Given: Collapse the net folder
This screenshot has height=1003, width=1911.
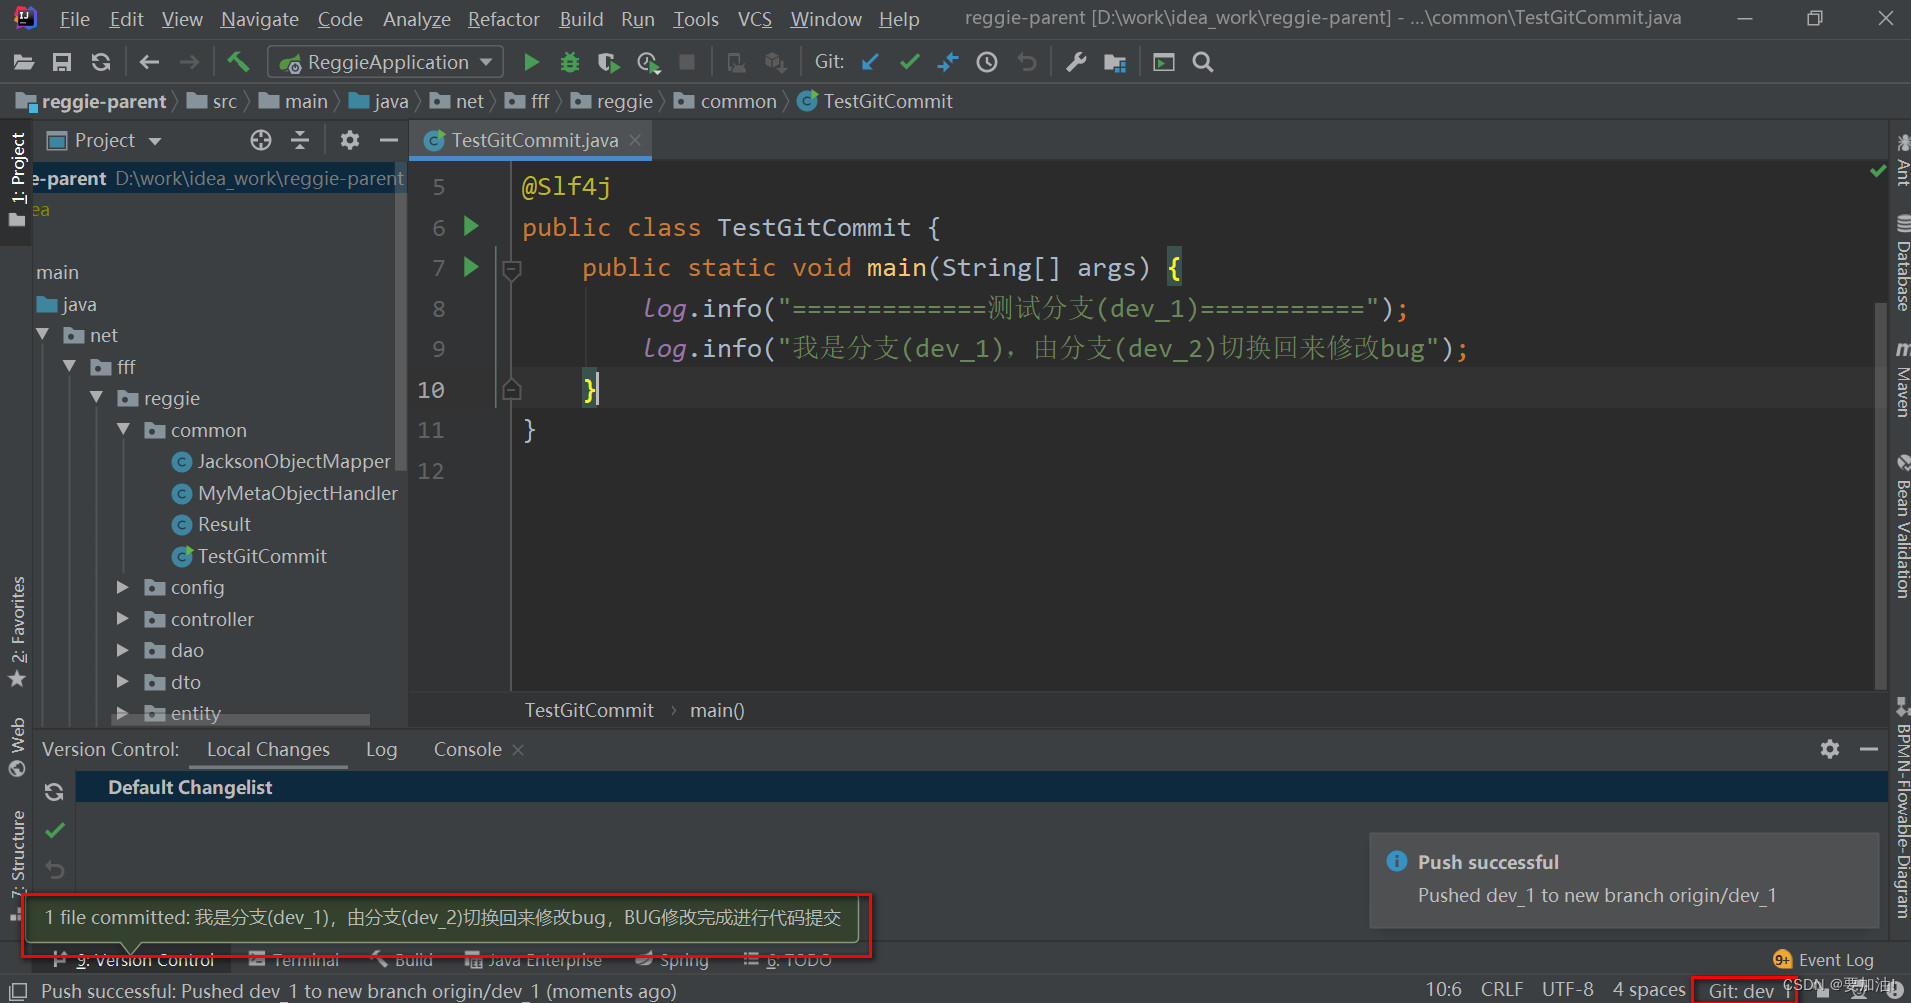Looking at the screenshot, I should pyautogui.click(x=43, y=335).
